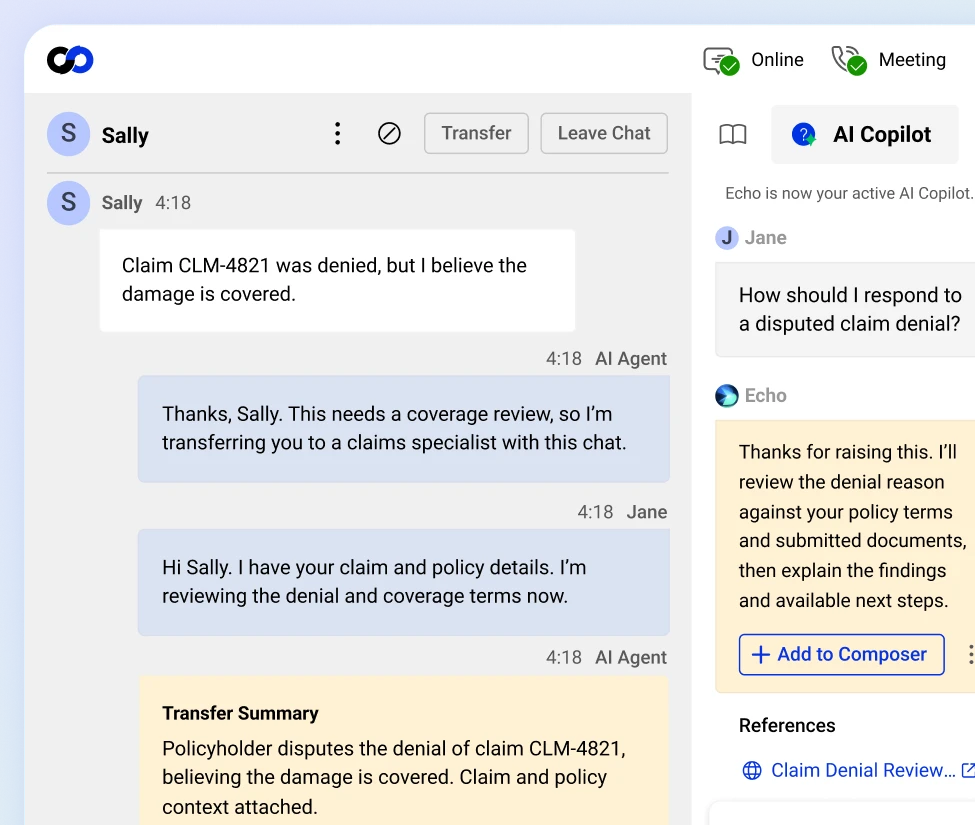Click the References heading
This screenshot has width=975, height=825.
coord(787,726)
